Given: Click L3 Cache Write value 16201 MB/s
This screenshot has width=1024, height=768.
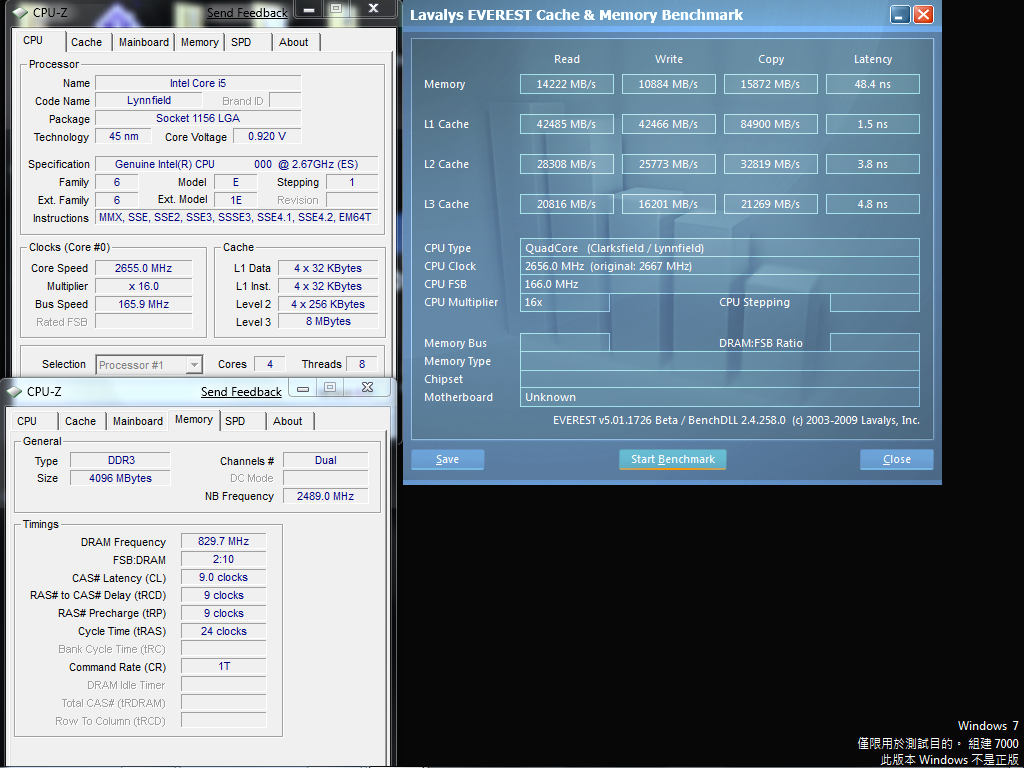Looking at the screenshot, I should (x=669, y=204).
